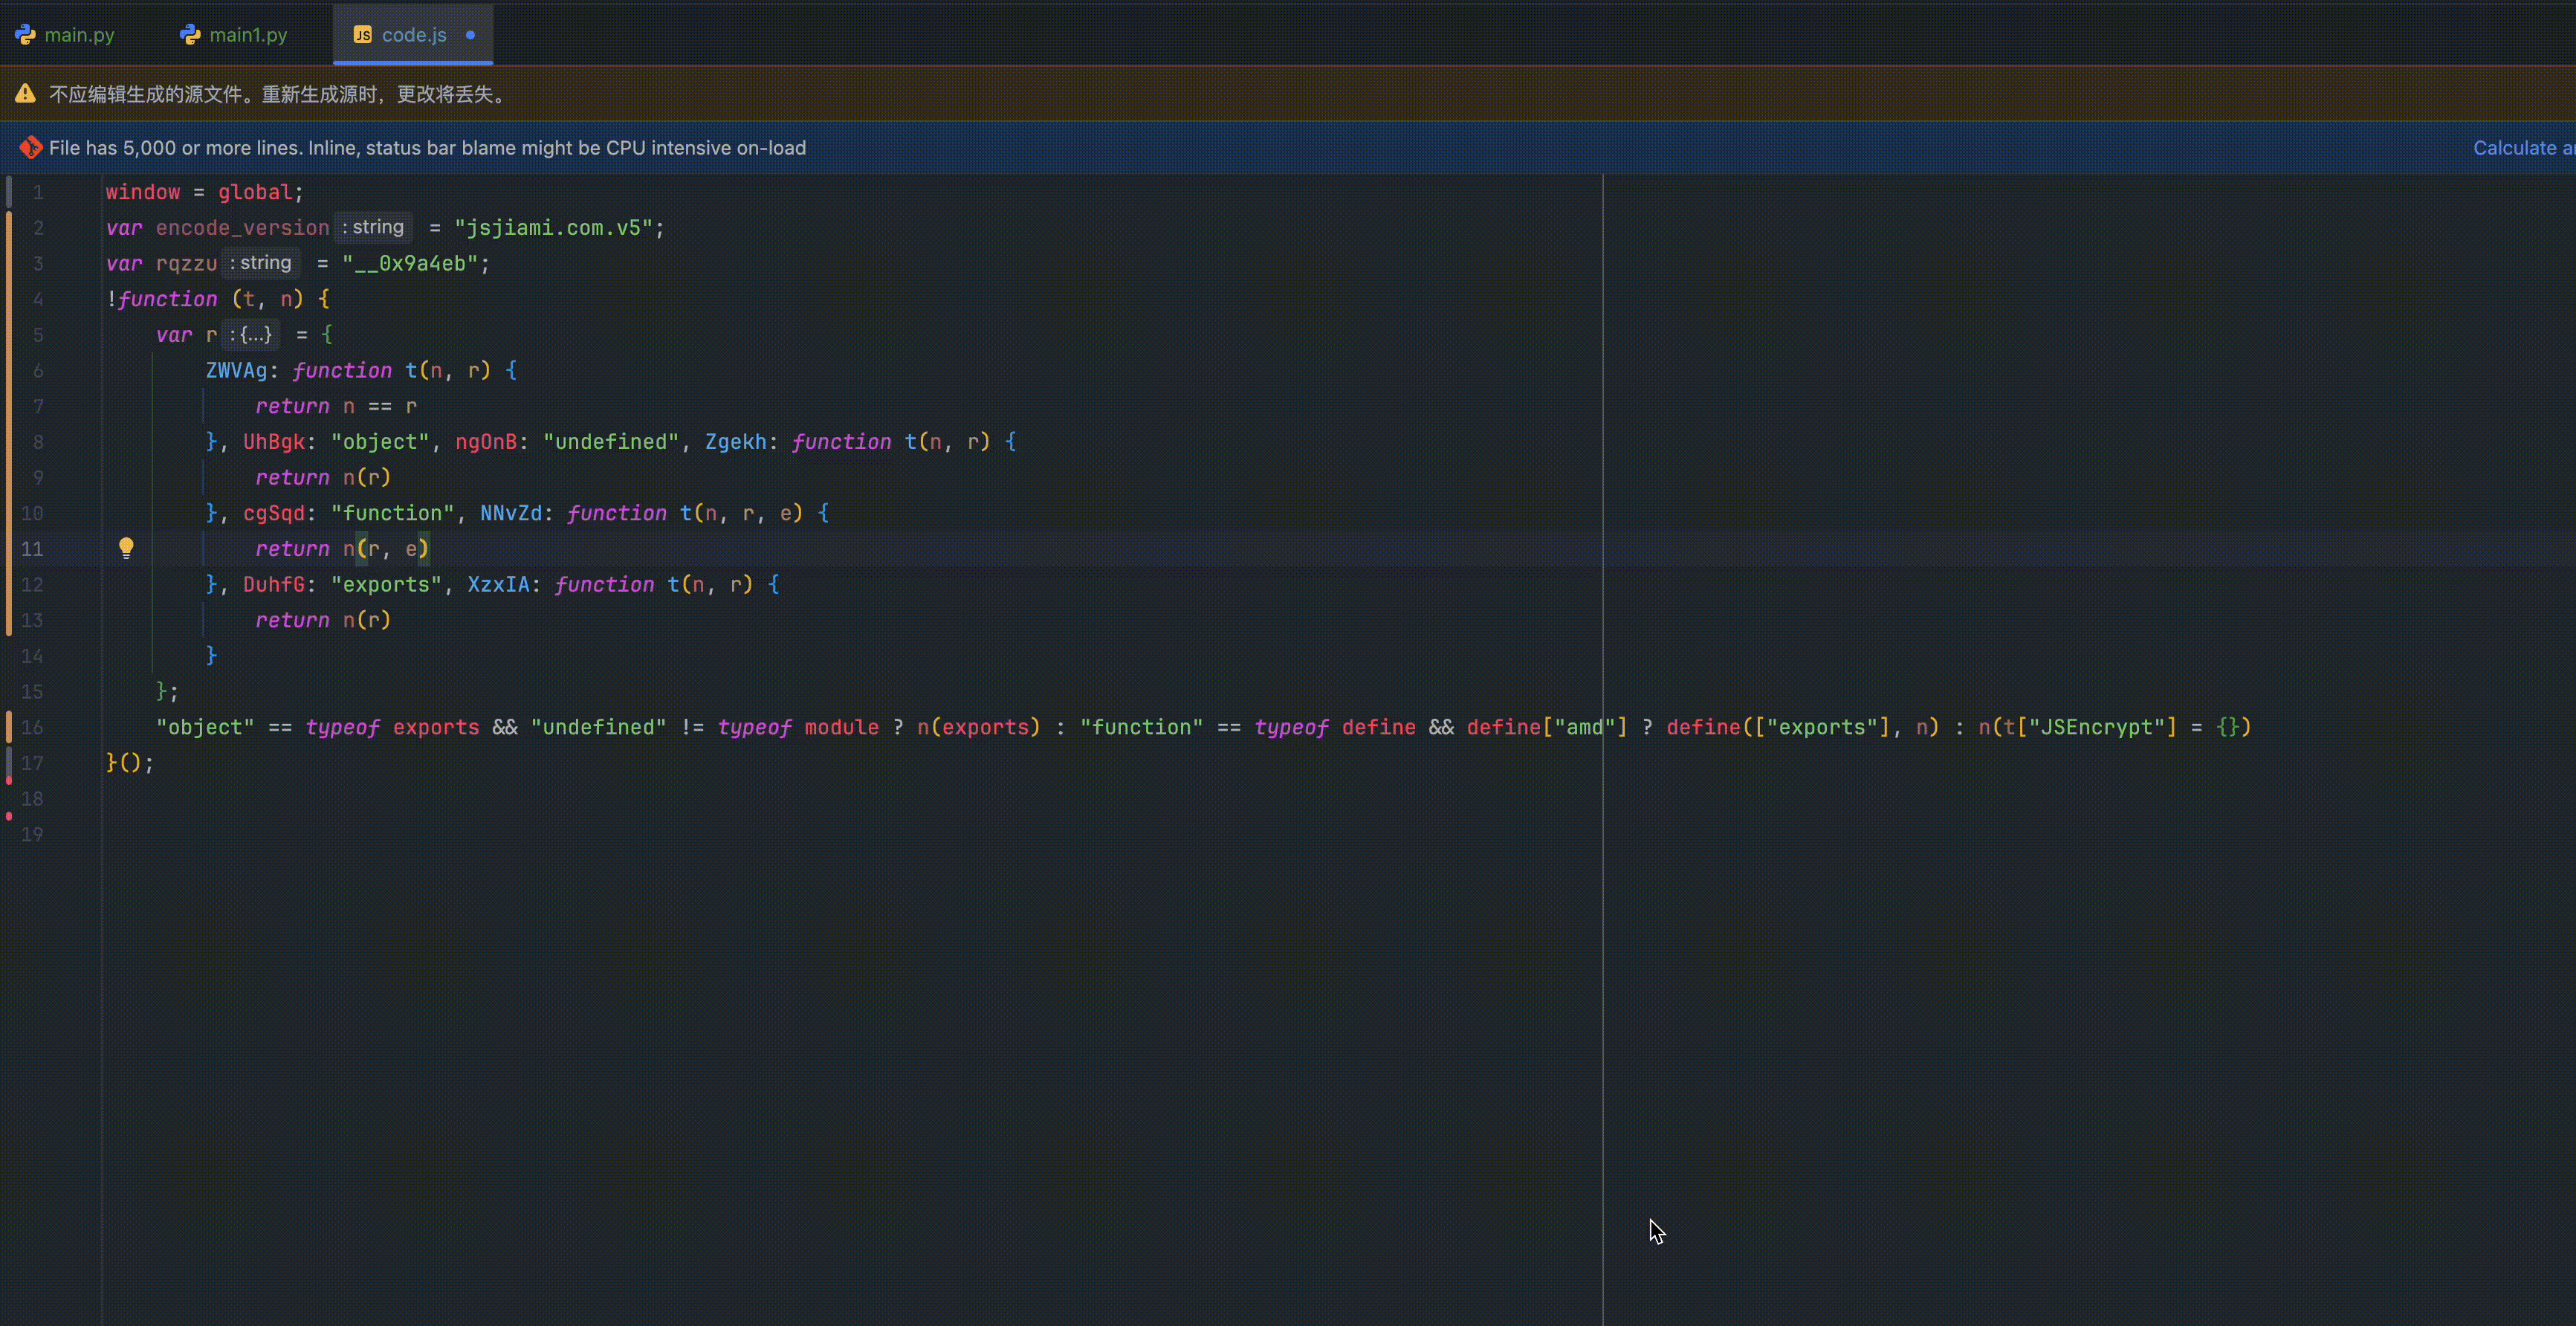Click the Python icon on main.py tab
Screen dimensions: 2576x1326
point(25,35)
